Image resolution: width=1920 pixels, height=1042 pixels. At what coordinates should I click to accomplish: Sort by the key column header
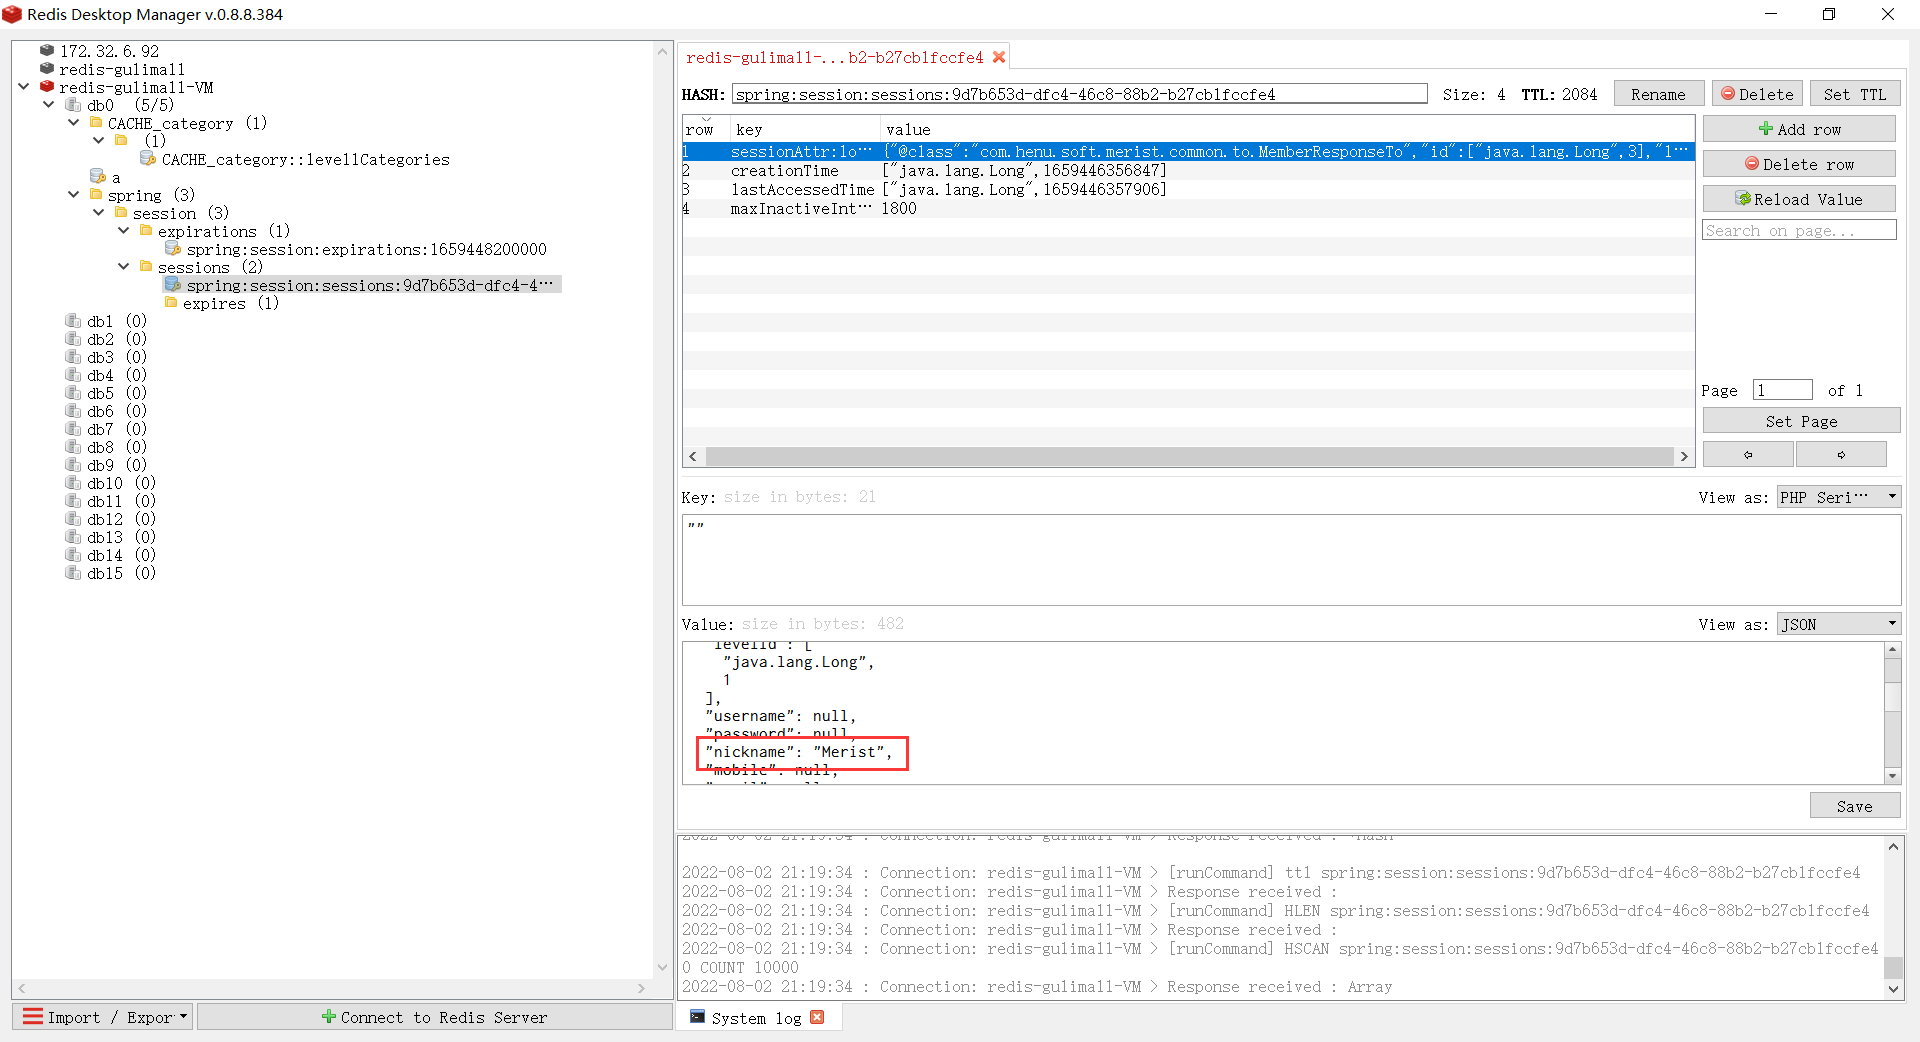click(804, 129)
